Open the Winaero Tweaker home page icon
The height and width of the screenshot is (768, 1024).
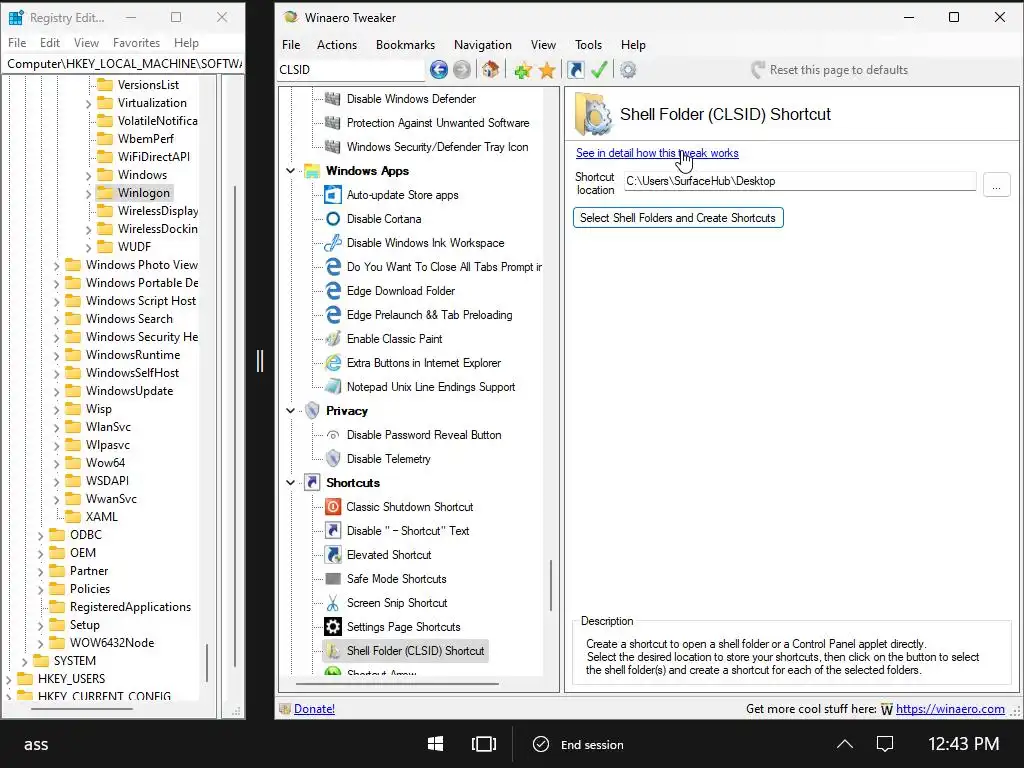coord(490,70)
